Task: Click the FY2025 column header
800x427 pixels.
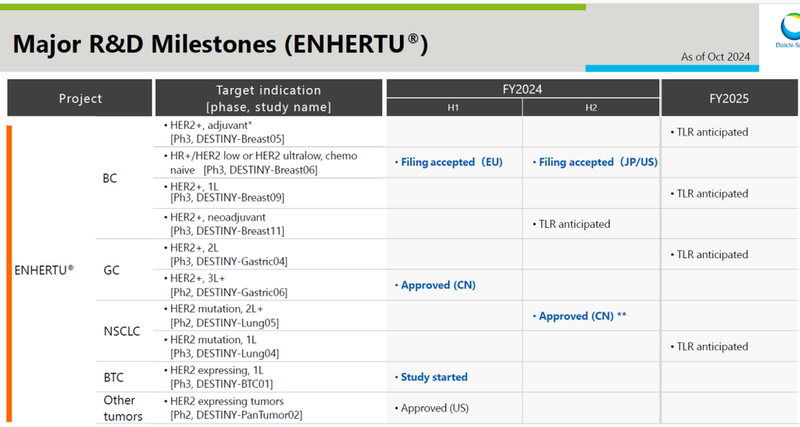Action: [730, 99]
